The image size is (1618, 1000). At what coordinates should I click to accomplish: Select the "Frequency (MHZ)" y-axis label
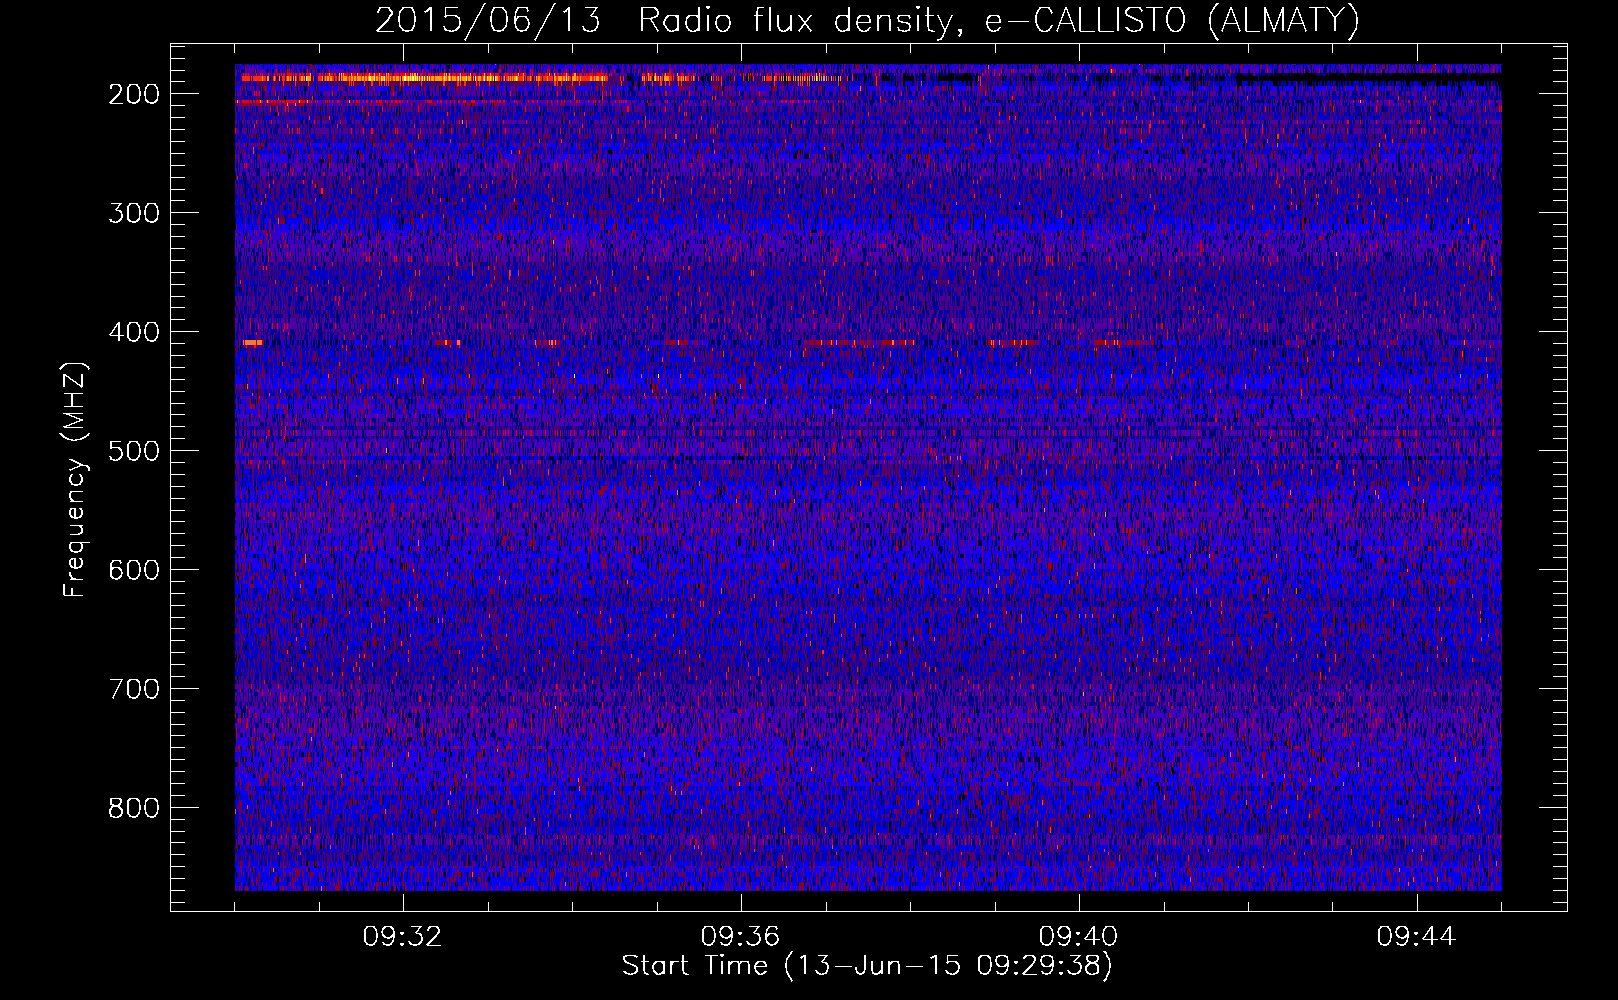point(75,479)
